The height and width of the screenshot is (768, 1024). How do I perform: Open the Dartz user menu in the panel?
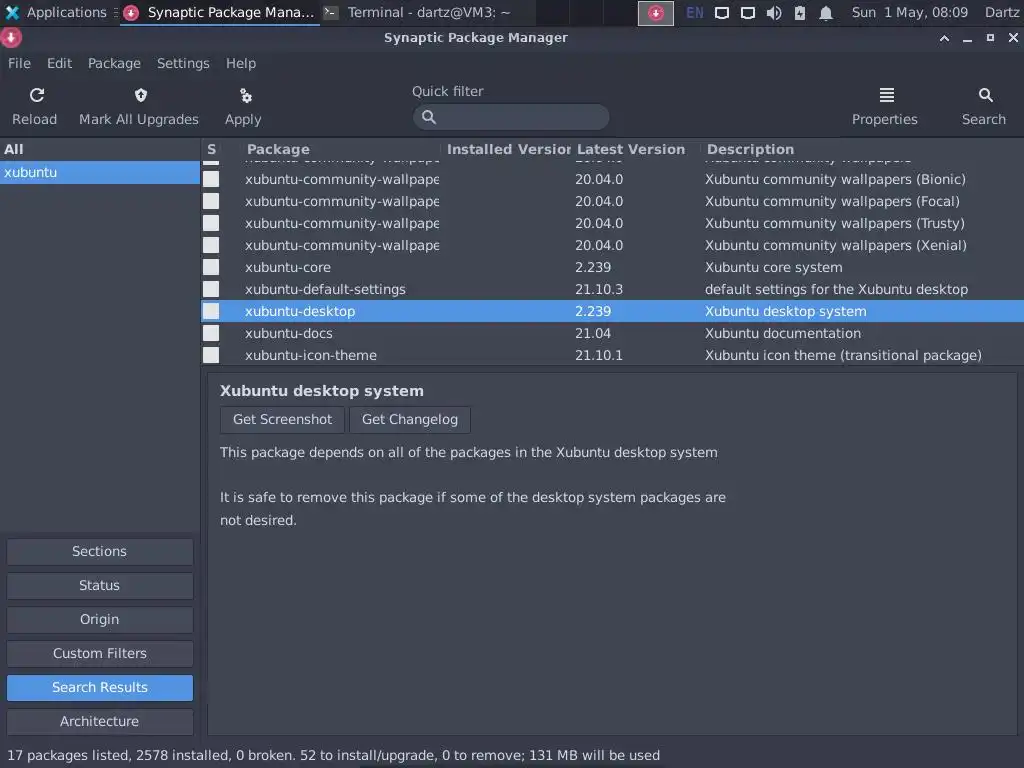[1002, 12]
